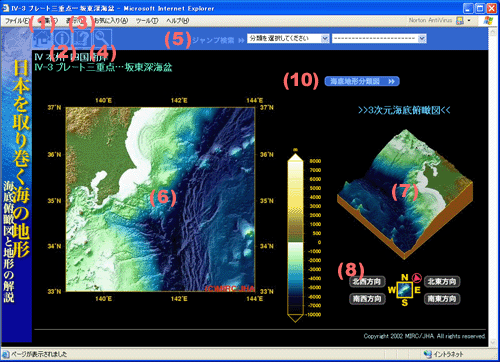
Task: Open the ファイル(F) menu
Action: [x=17, y=21]
